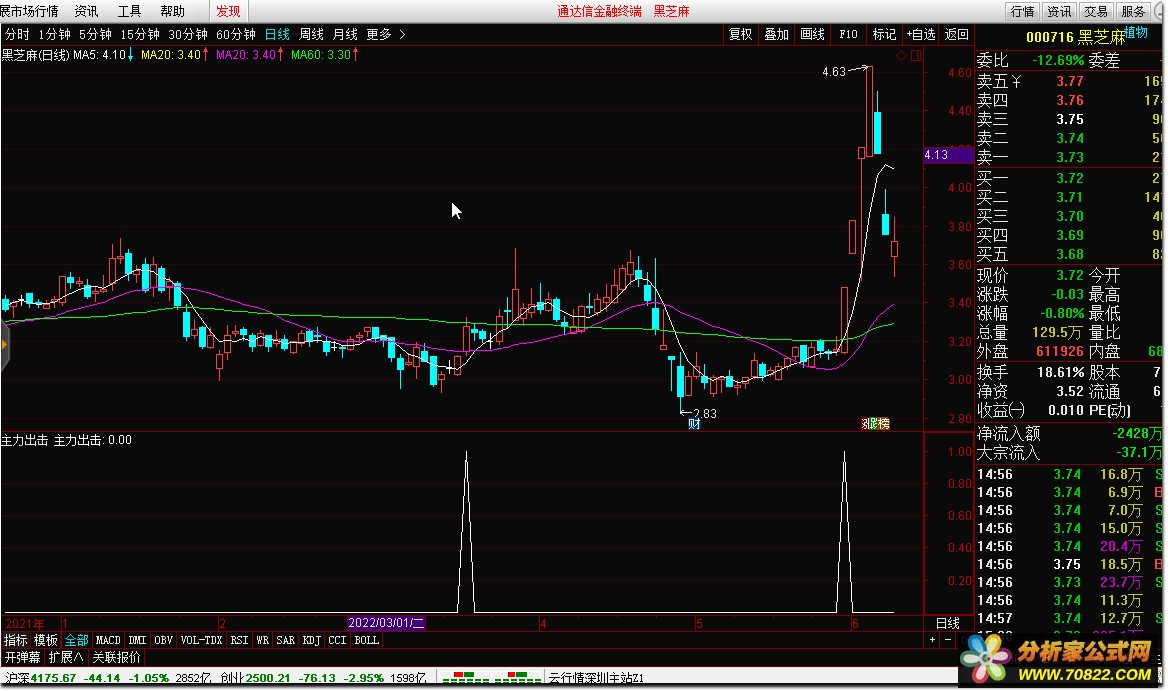Open the 工具 menu
Viewport: 1168px width, 691px height.
point(130,11)
